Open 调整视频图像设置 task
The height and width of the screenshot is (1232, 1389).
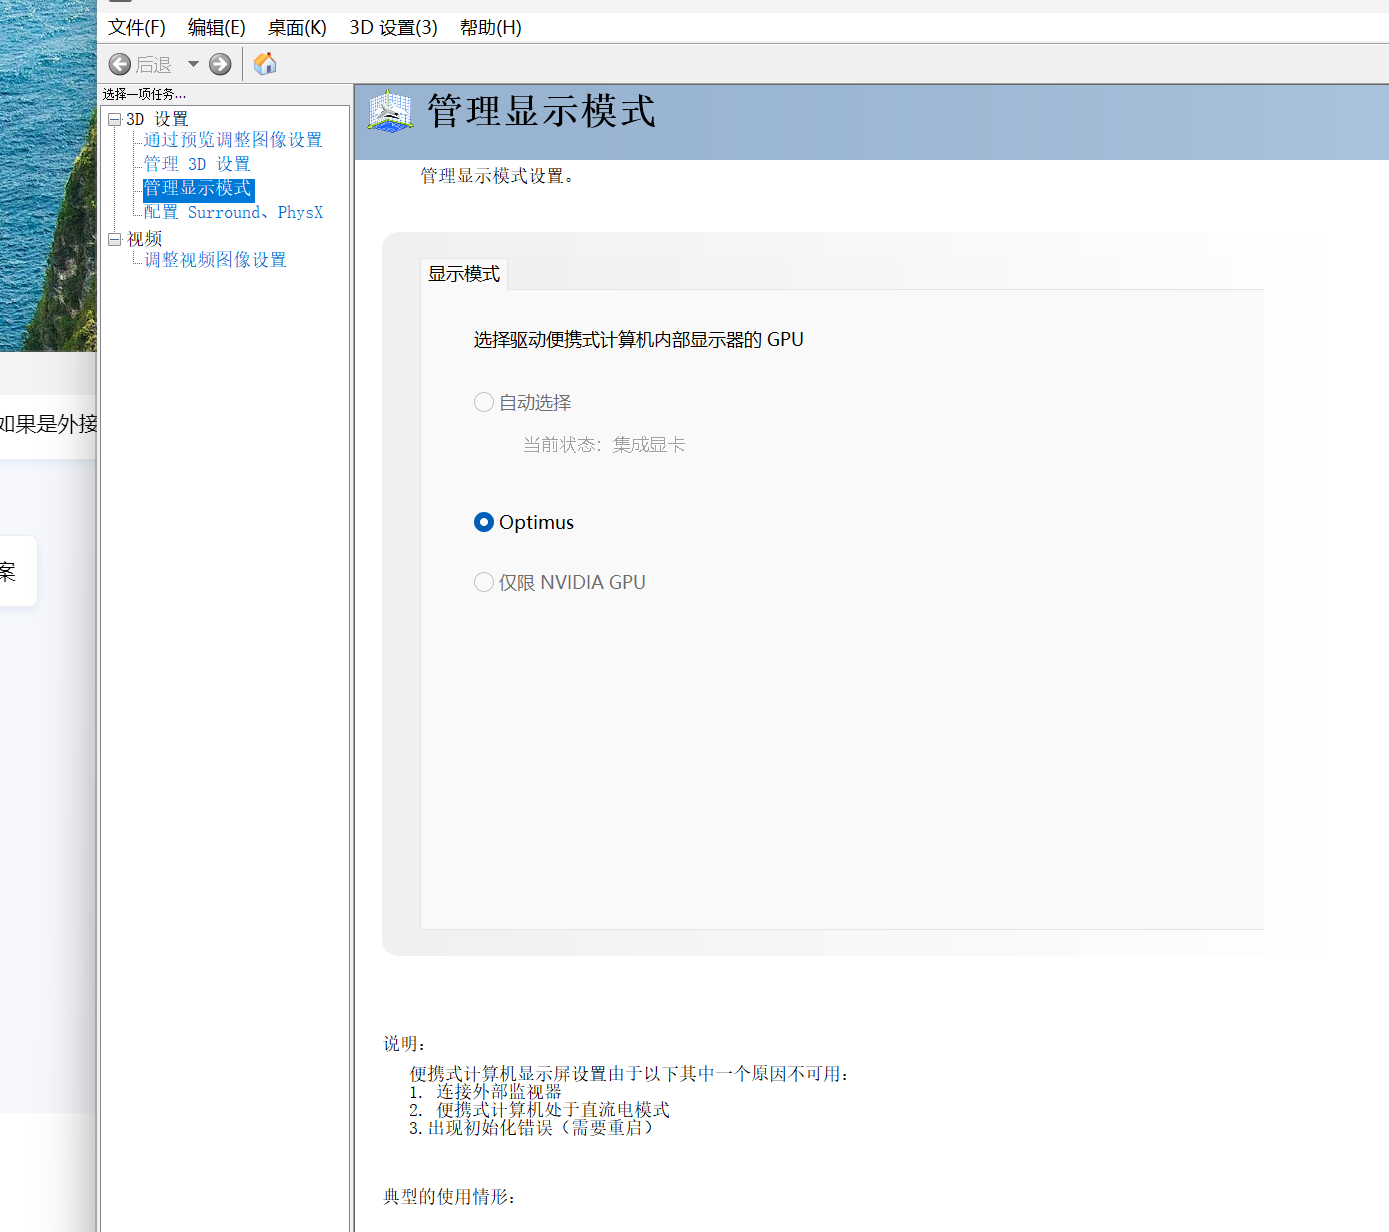(215, 260)
